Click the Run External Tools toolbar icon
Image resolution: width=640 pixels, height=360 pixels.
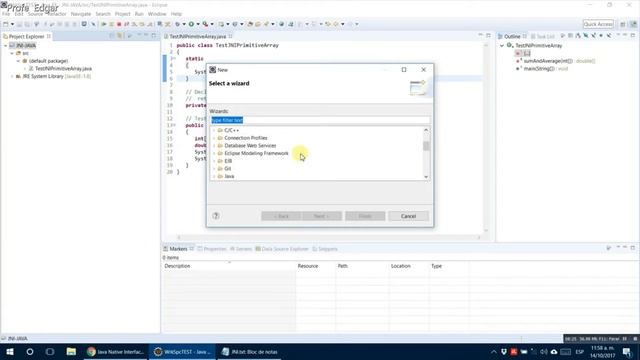click(x=205, y=24)
